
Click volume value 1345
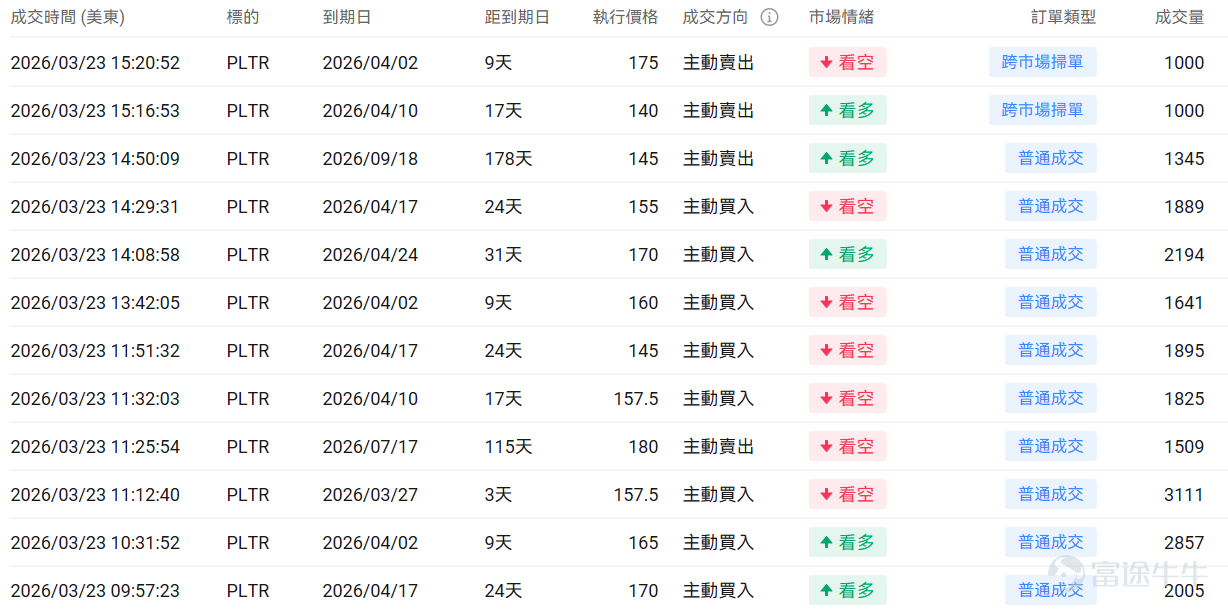click(1184, 159)
